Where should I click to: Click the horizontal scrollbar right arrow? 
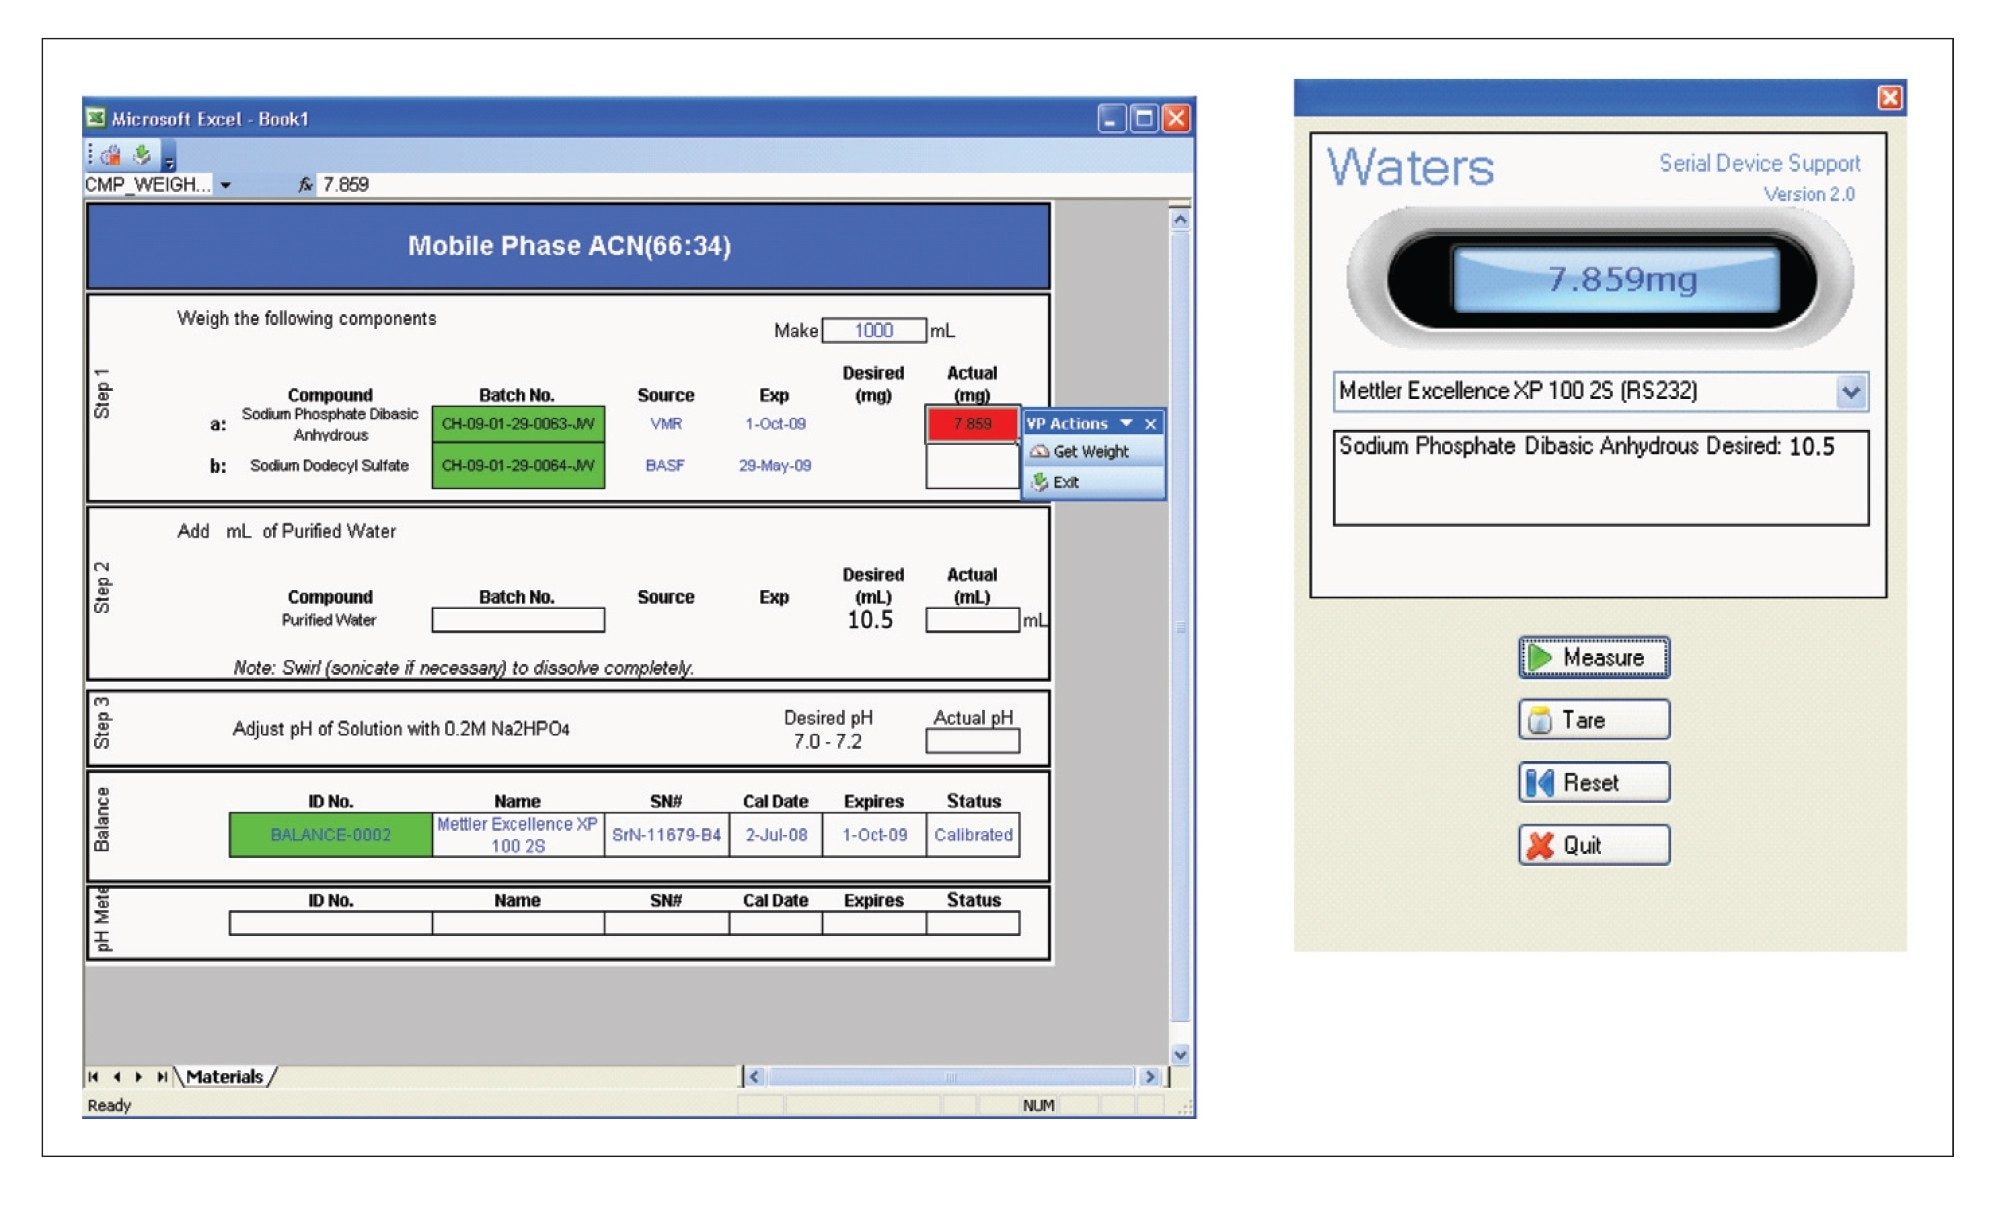[1150, 1077]
